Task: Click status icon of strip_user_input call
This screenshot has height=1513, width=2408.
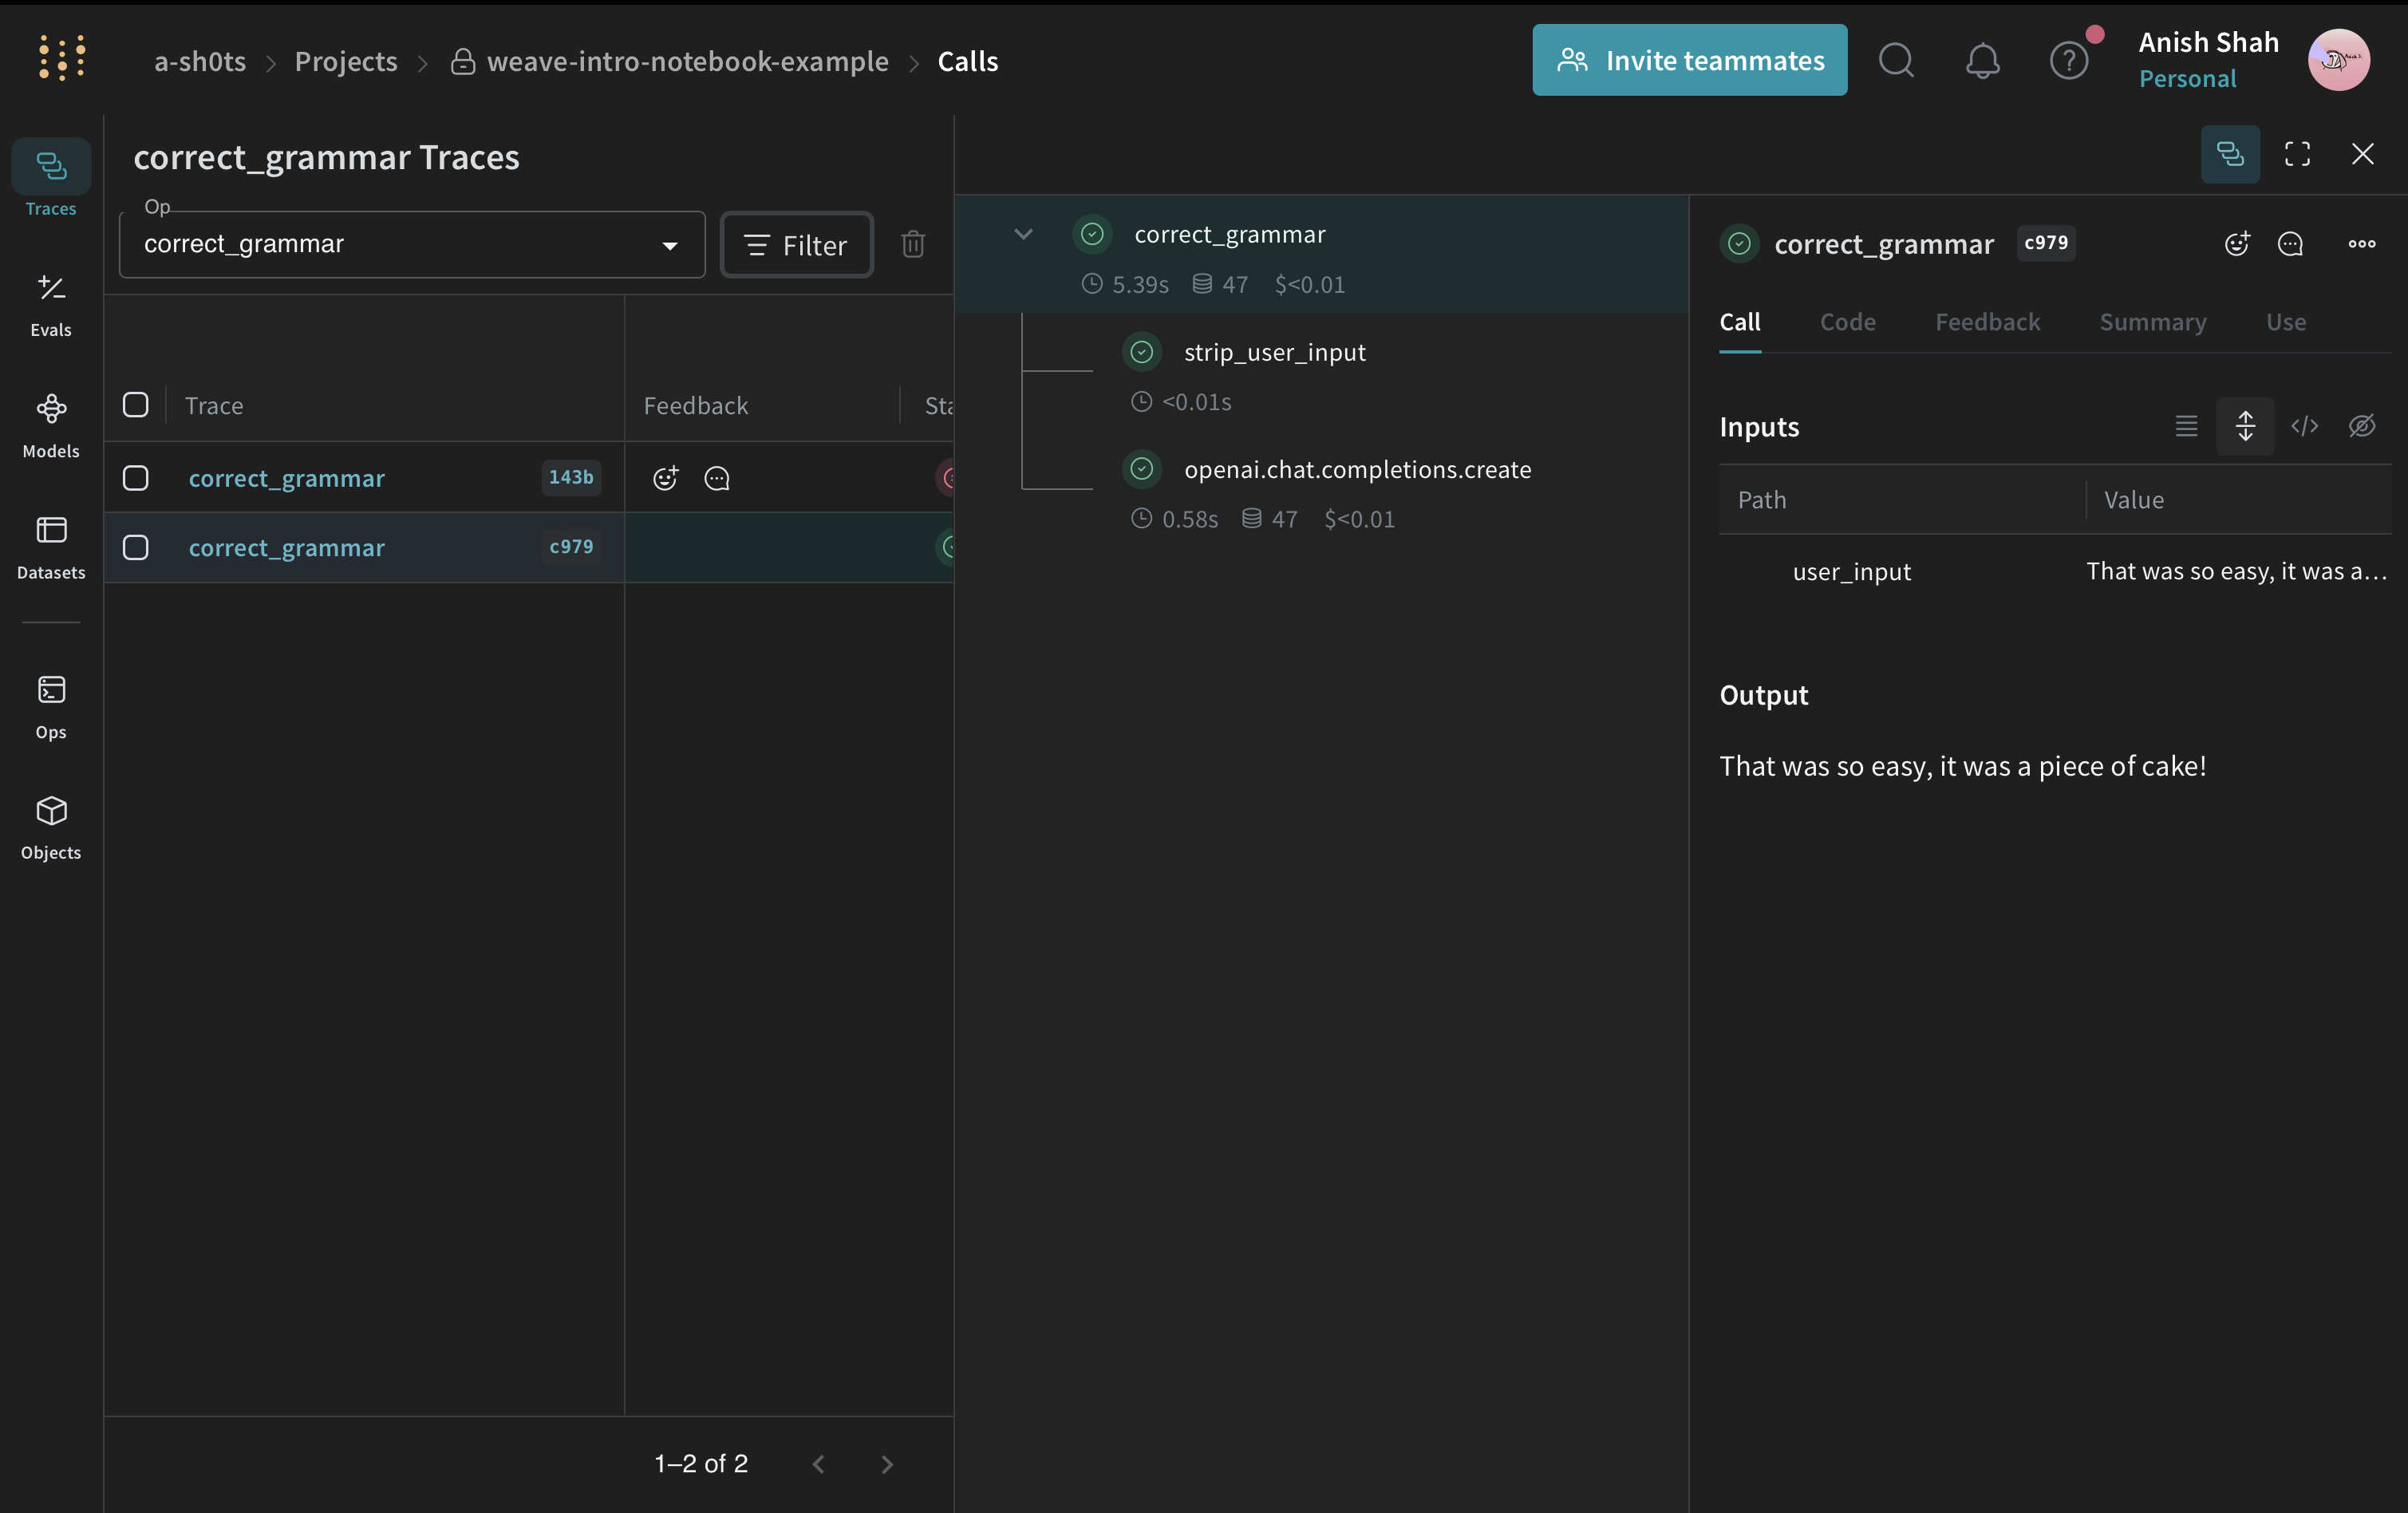Action: (x=1141, y=352)
